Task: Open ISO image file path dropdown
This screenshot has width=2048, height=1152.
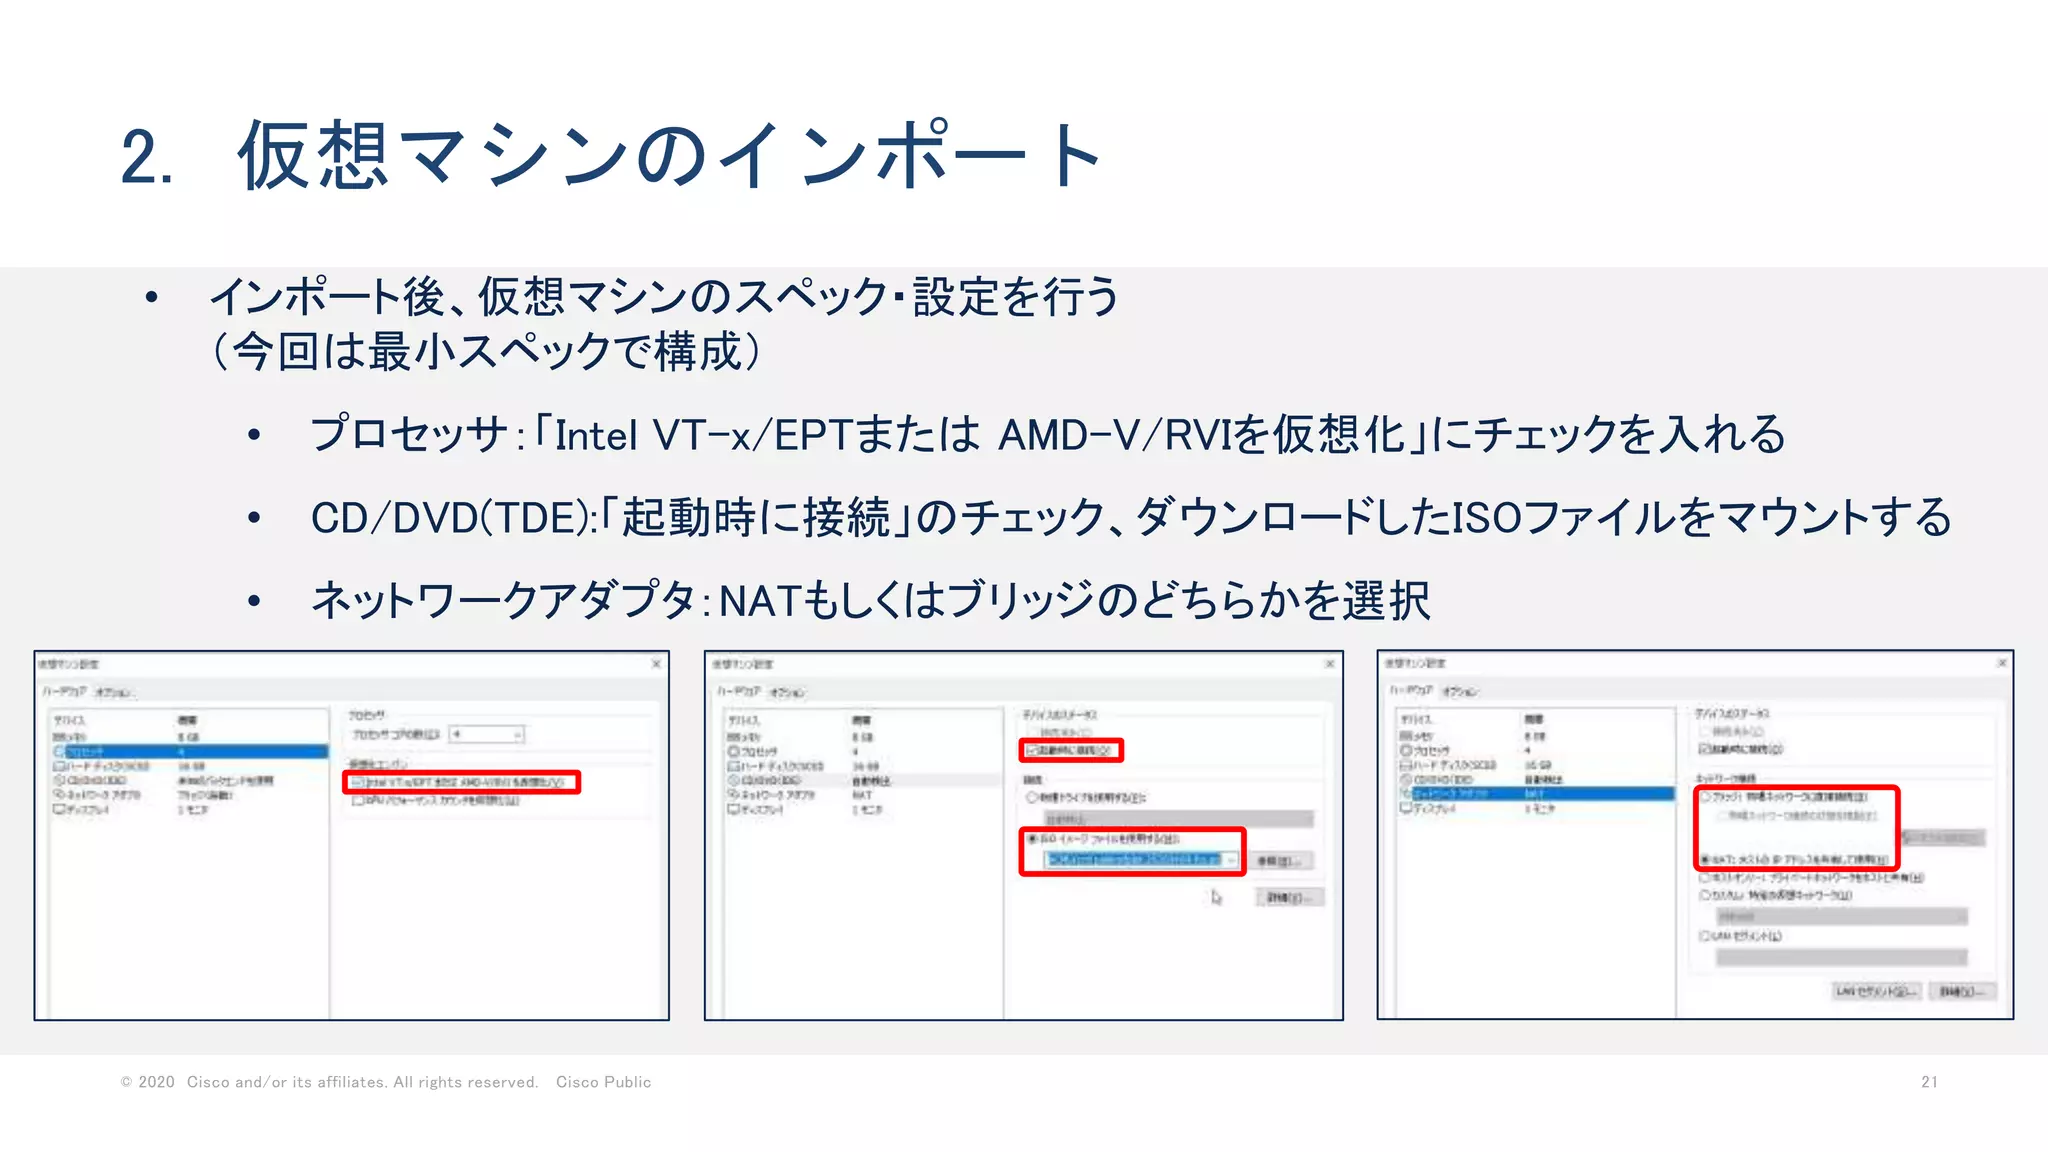Action: (x=1140, y=861)
